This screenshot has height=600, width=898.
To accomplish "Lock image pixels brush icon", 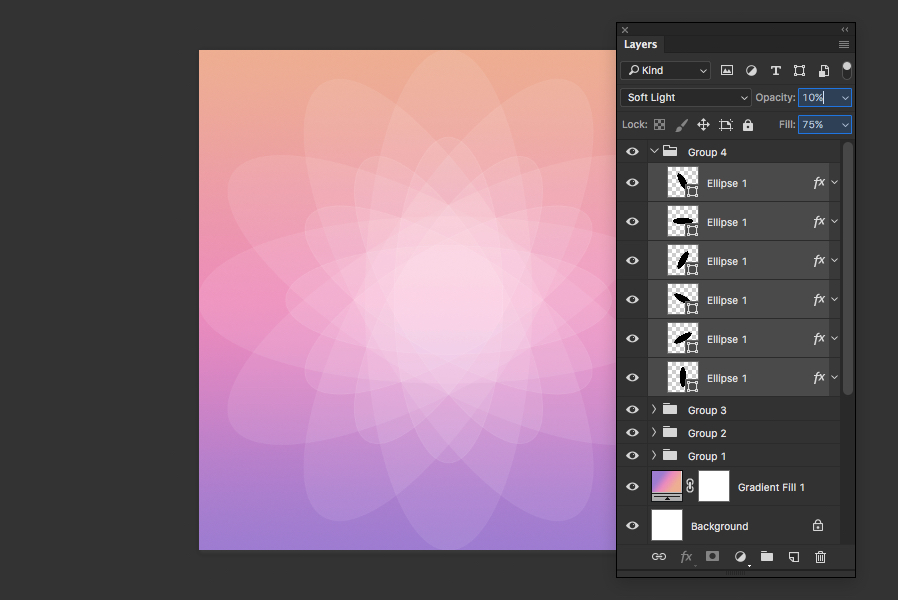I will tap(682, 125).
